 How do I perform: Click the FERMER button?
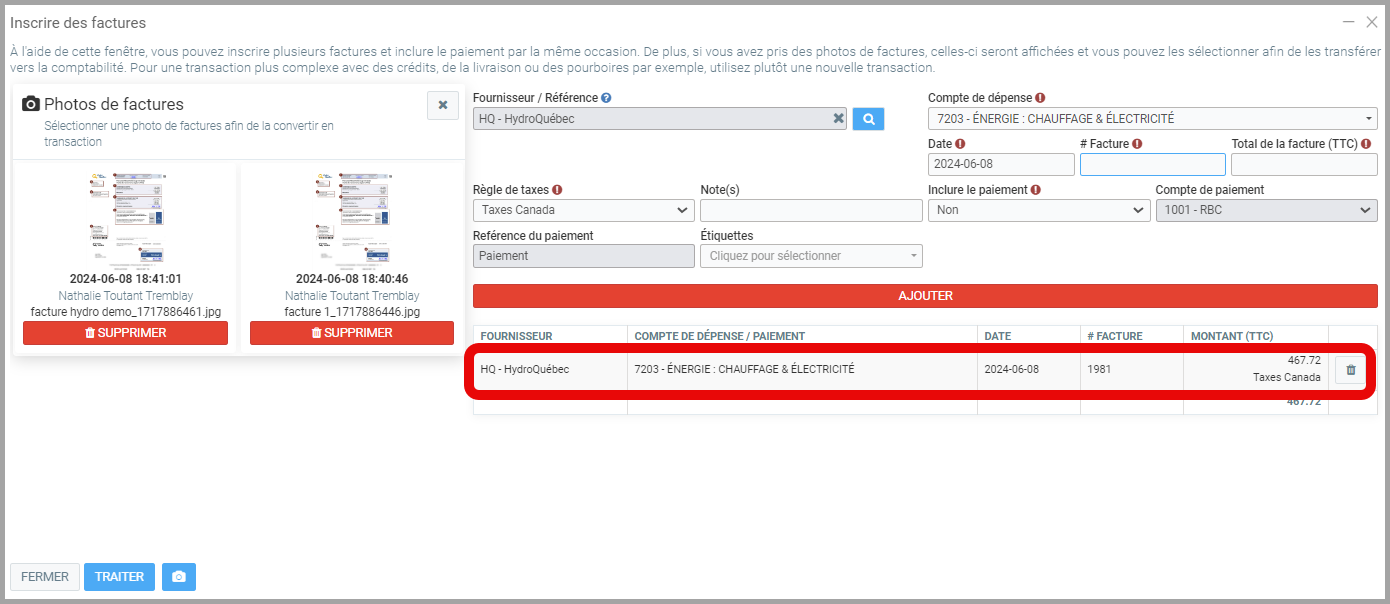point(45,577)
